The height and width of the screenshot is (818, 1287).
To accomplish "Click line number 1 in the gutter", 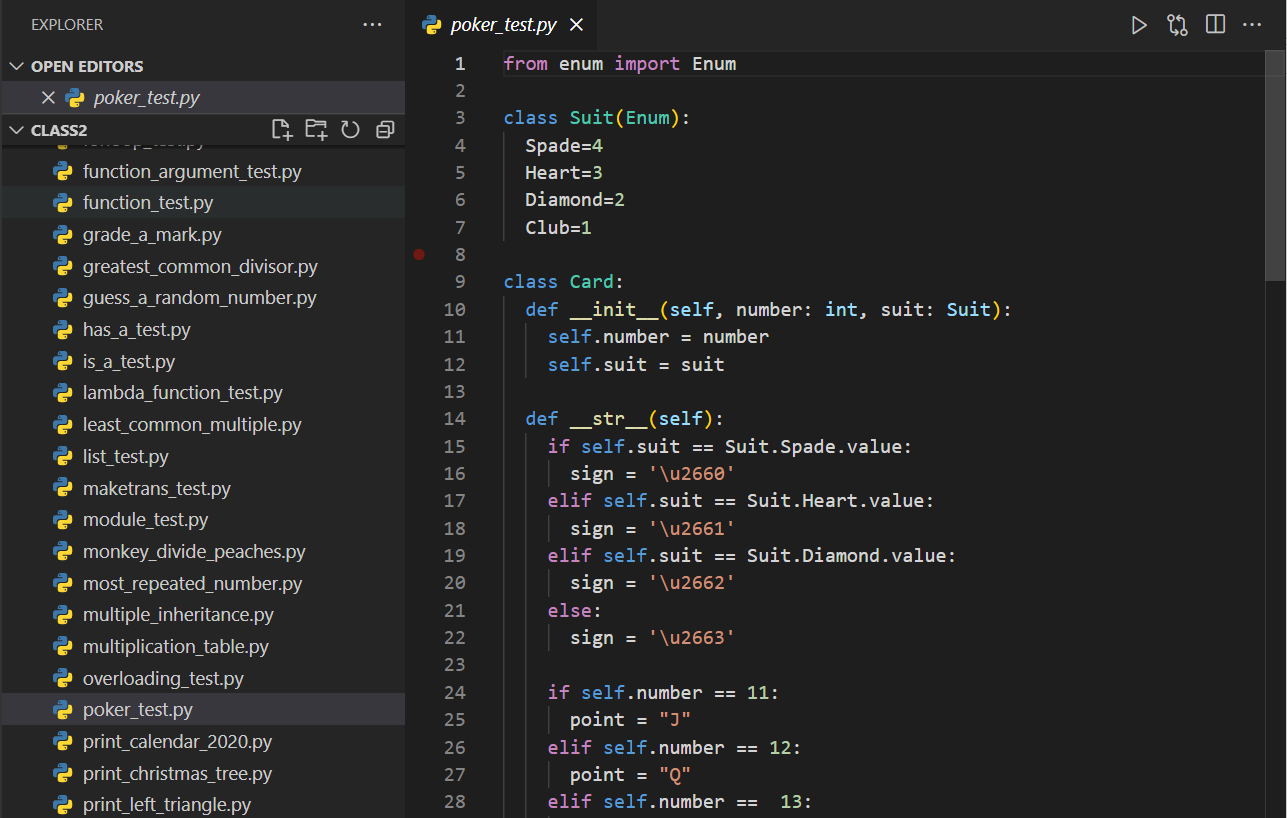I will click(x=460, y=64).
